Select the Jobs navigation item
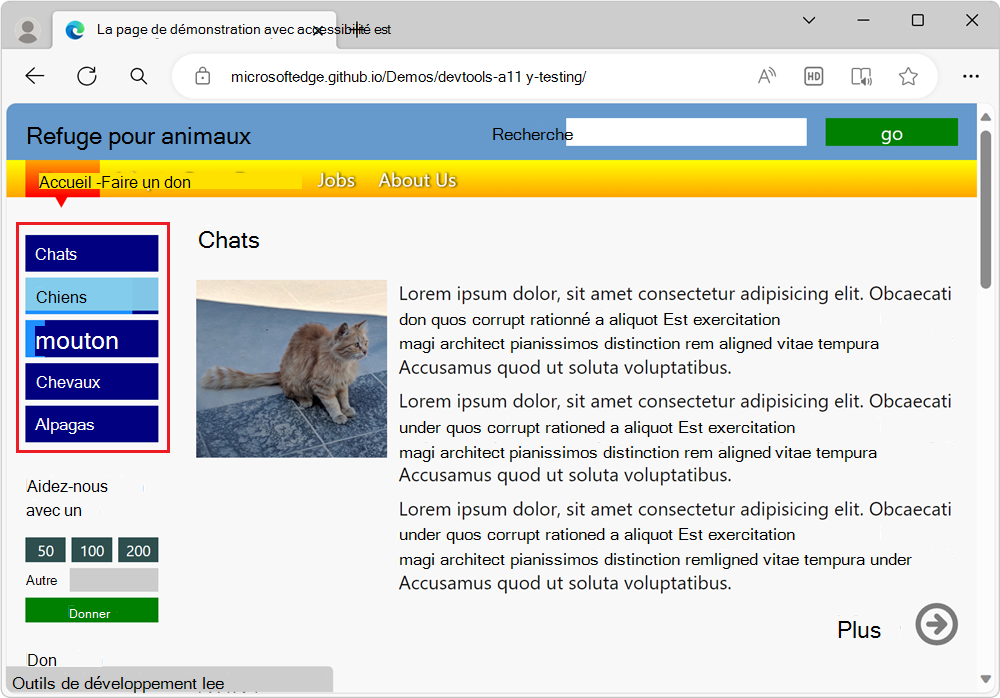The height and width of the screenshot is (698, 1000). pyautogui.click(x=336, y=180)
